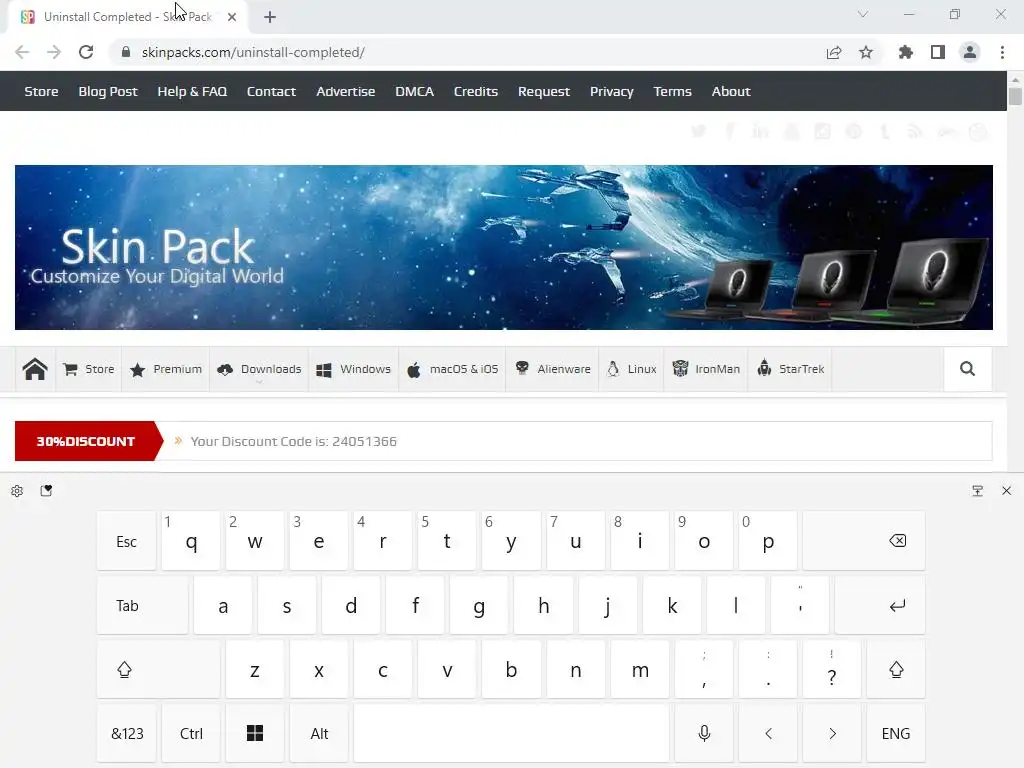Viewport: 1024px width, 768px height.
Task: Open the Store top menu link
Action: (x=41, y=91)
